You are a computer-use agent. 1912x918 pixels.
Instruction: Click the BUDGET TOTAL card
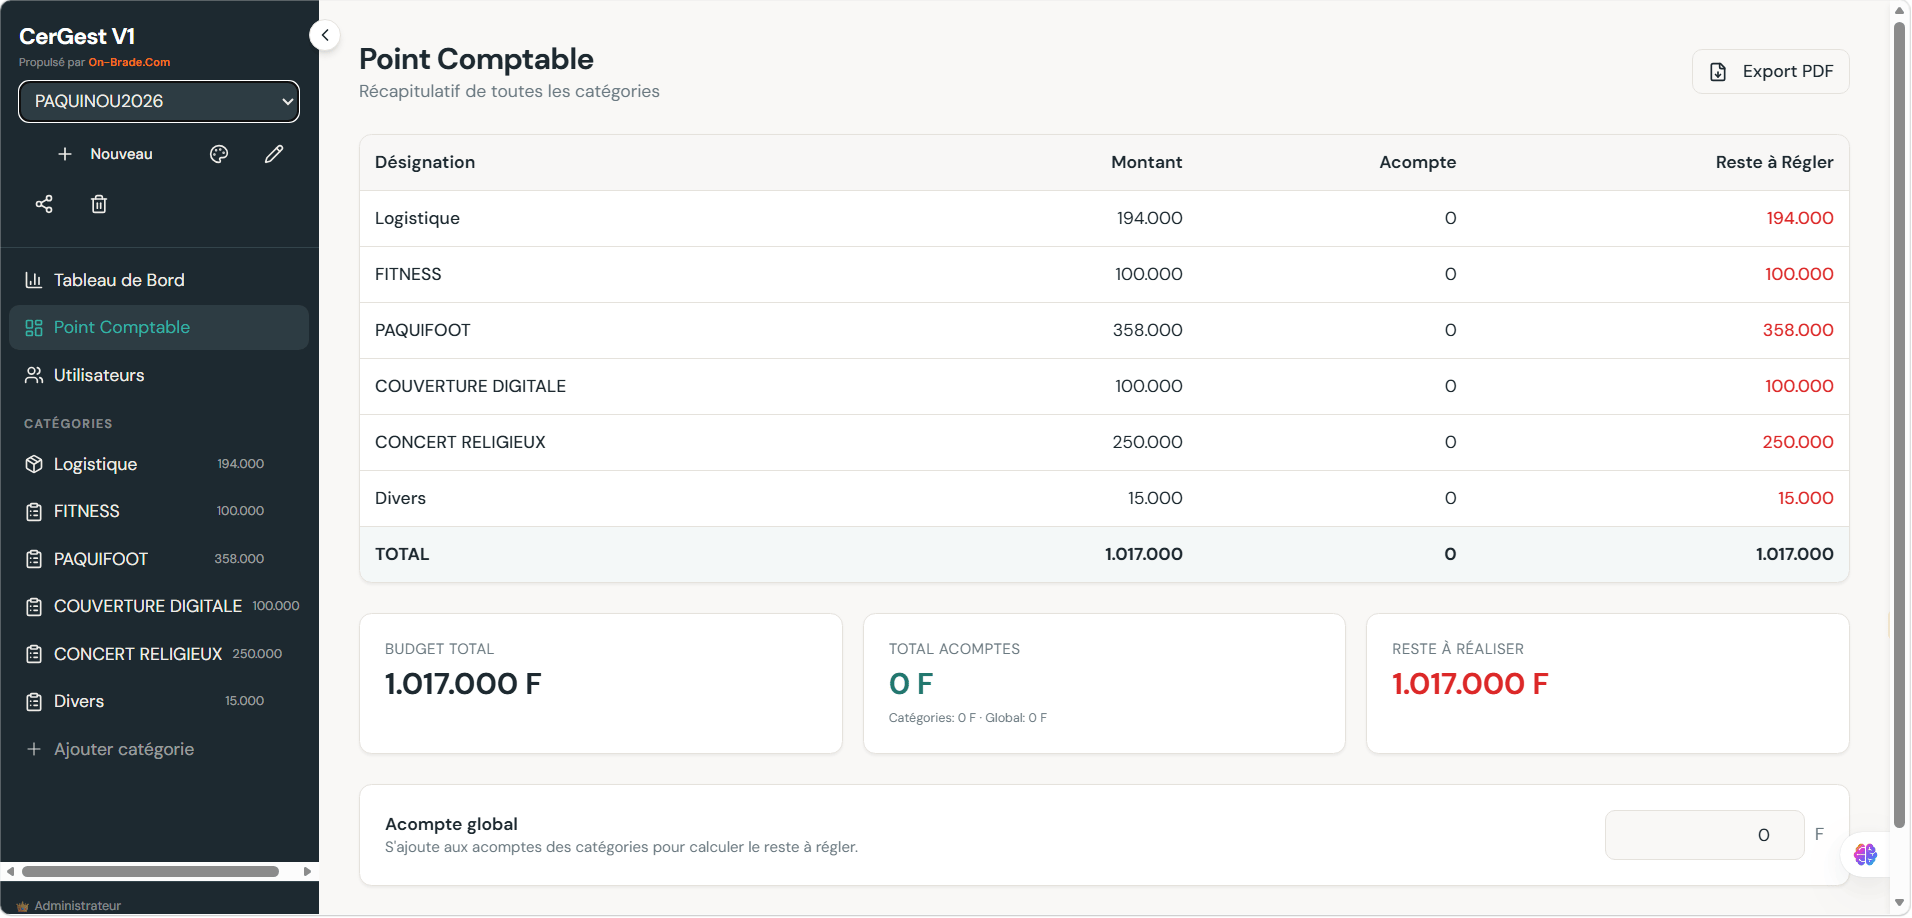tap(601, 684)
